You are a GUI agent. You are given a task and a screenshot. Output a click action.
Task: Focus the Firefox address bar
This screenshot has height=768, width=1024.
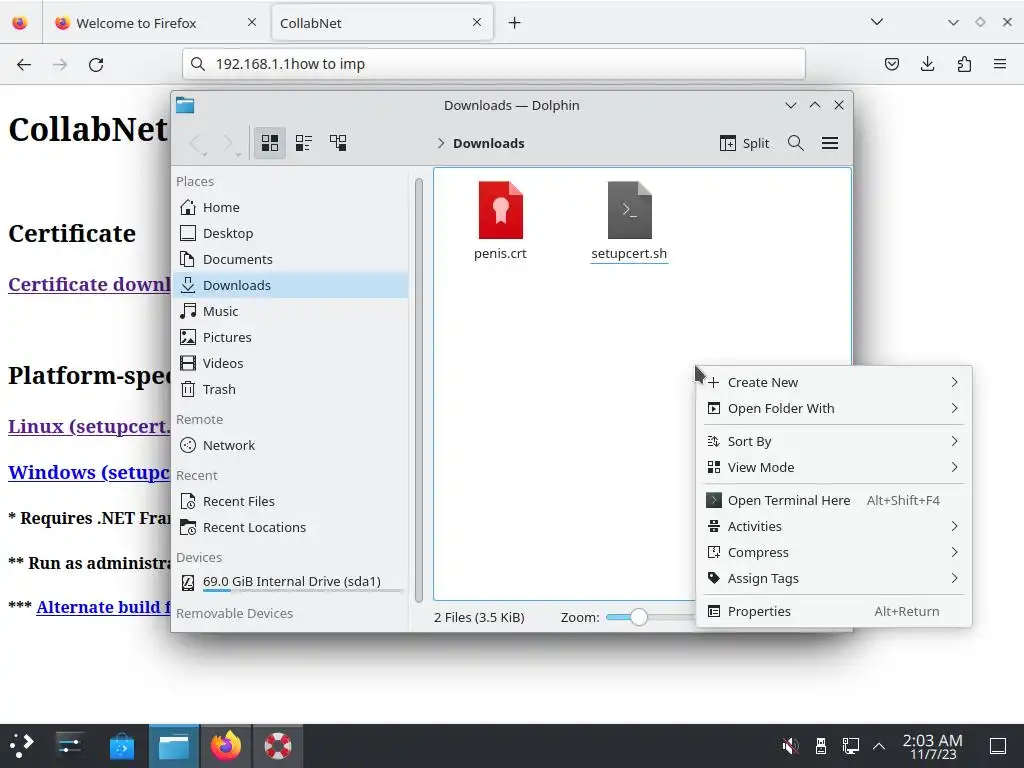[494, 64]
